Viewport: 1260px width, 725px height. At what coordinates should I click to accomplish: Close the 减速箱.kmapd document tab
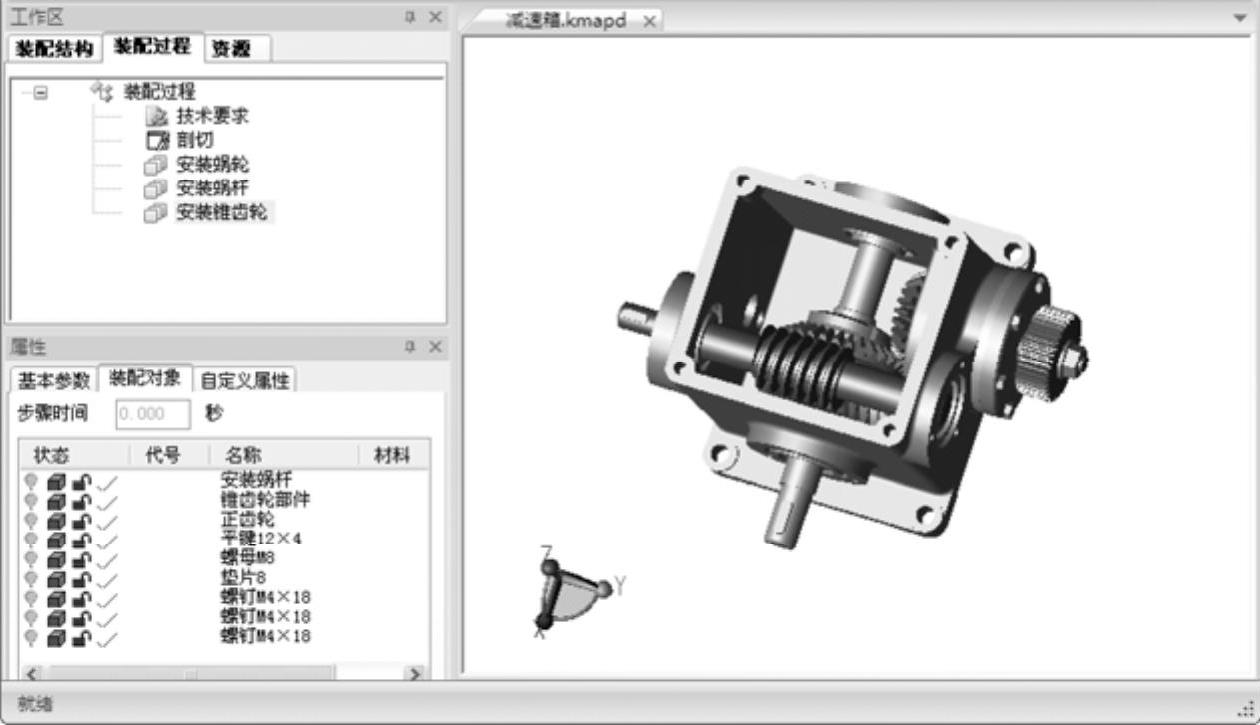point(649,21)
